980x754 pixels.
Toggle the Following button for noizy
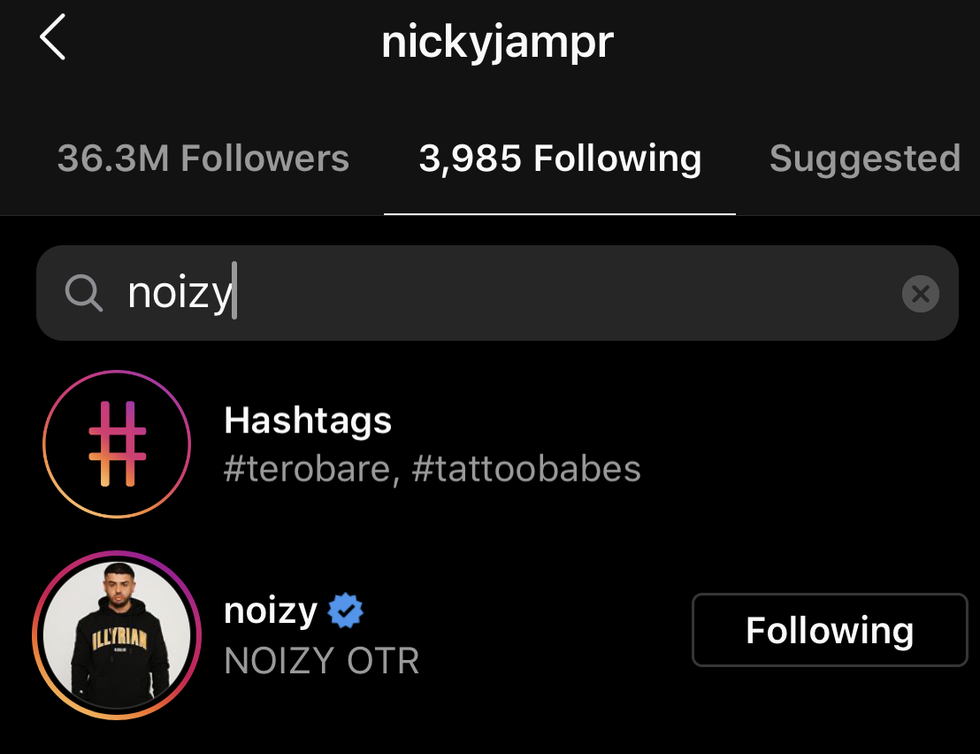[x=829, y=630]
